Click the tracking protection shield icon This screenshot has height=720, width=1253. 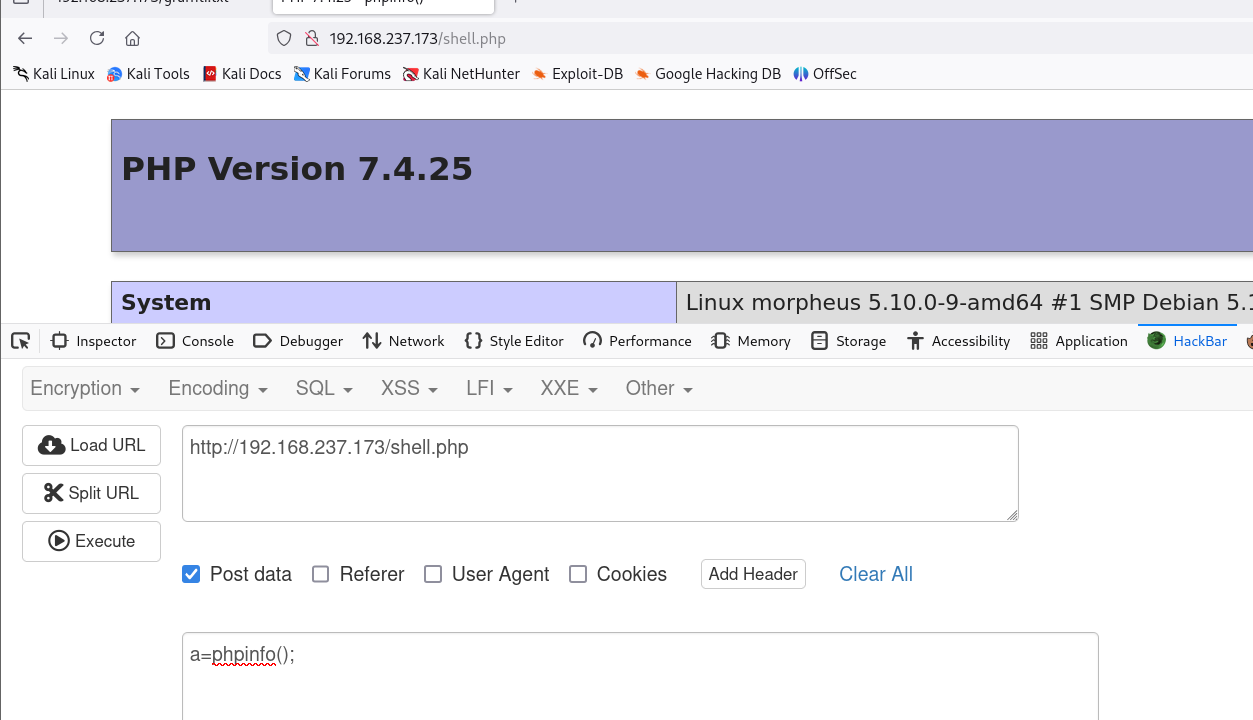pyautogui.click(x=284, y=38)
